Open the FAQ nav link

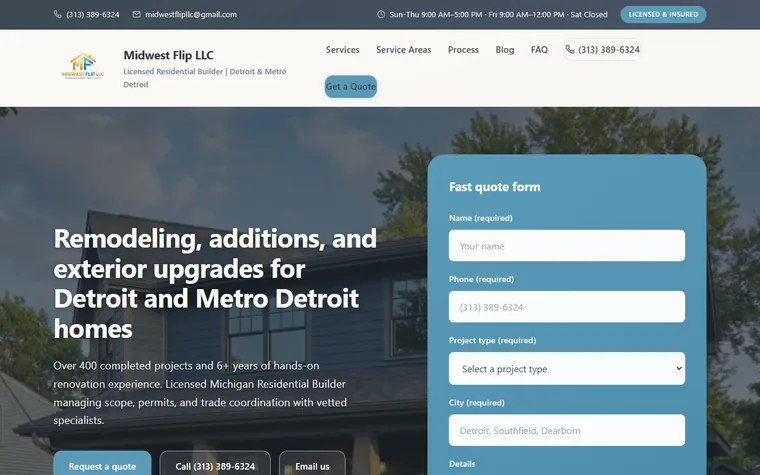pyautogui.click(x=539, y=49)
